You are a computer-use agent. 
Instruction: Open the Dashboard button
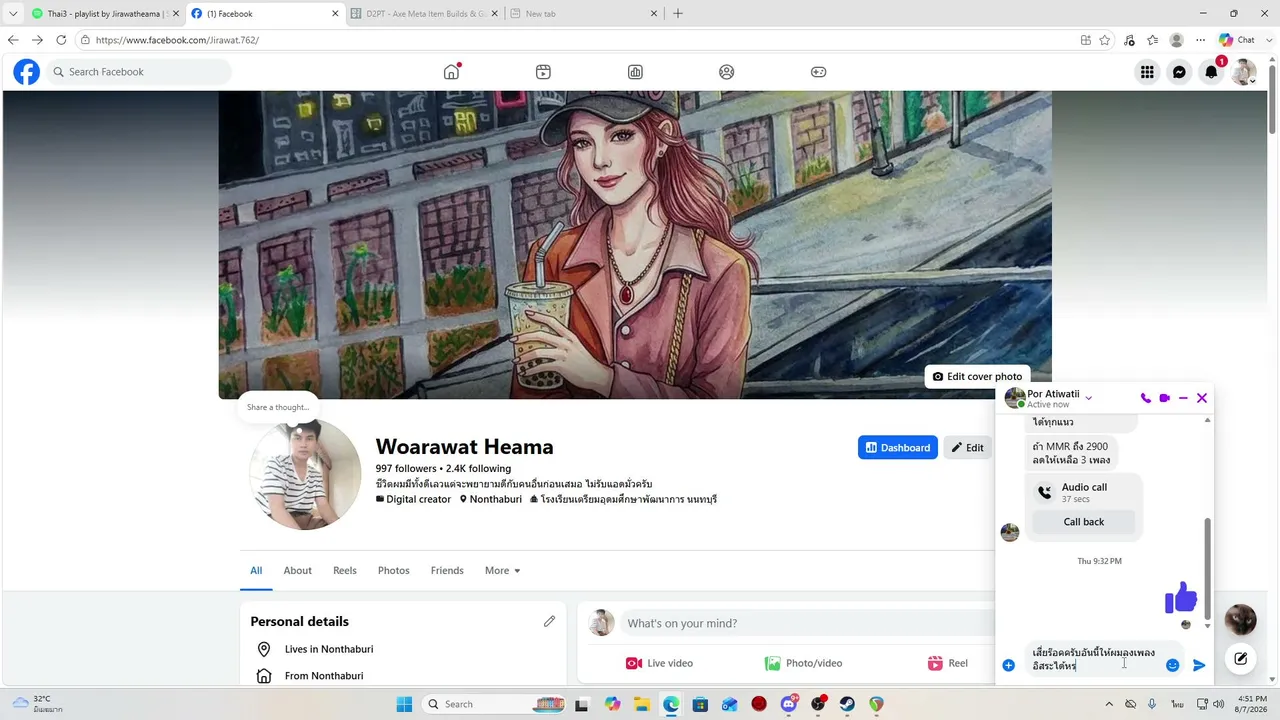tap(898, 448)
